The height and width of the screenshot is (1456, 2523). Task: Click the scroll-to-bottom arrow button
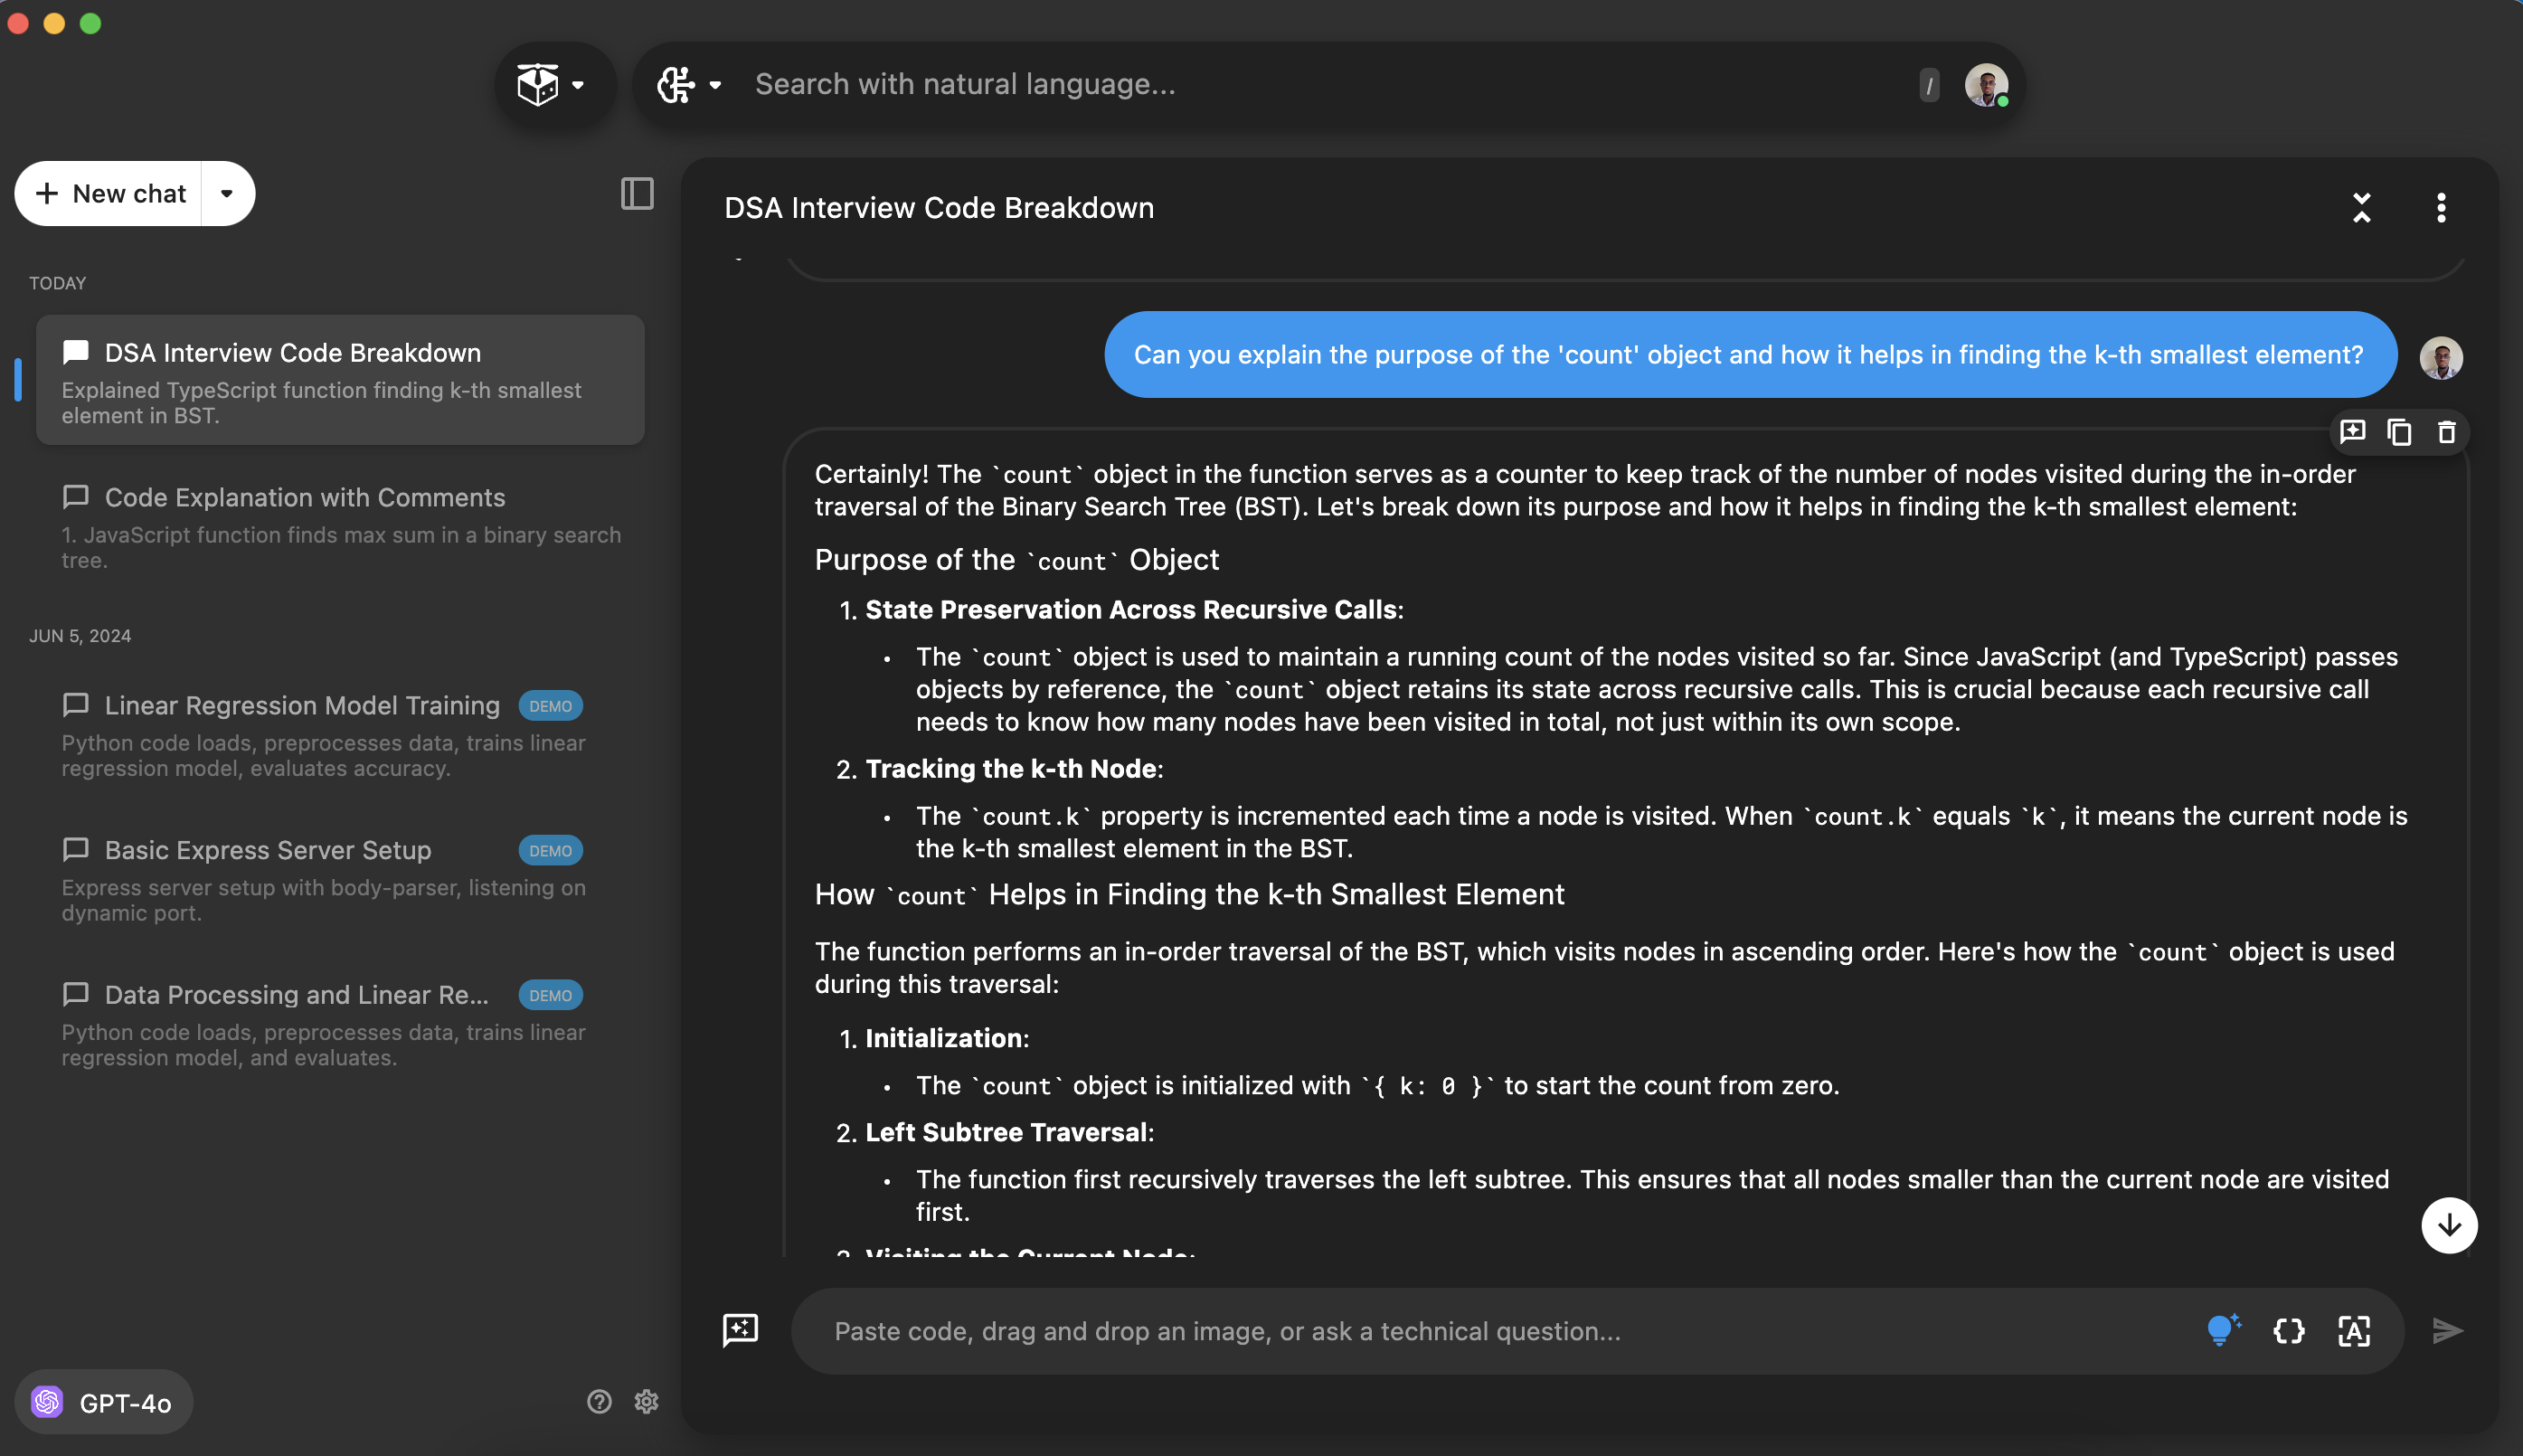pyautogui.click(x=2448, y=1225)
